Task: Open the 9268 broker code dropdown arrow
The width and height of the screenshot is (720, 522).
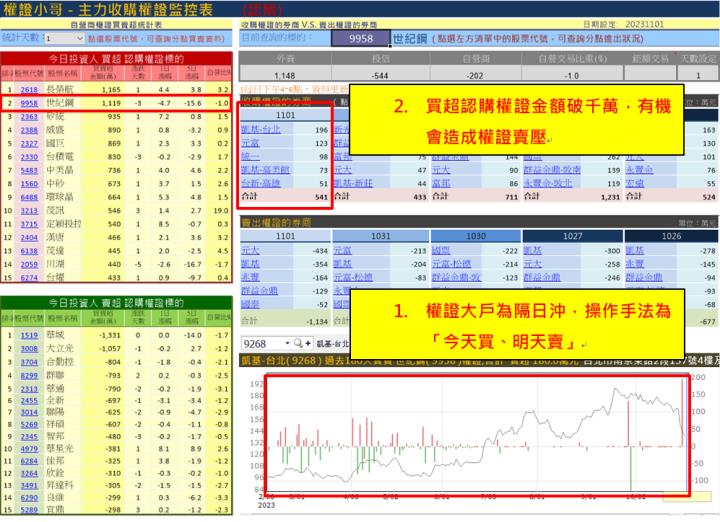Action: 287,343
